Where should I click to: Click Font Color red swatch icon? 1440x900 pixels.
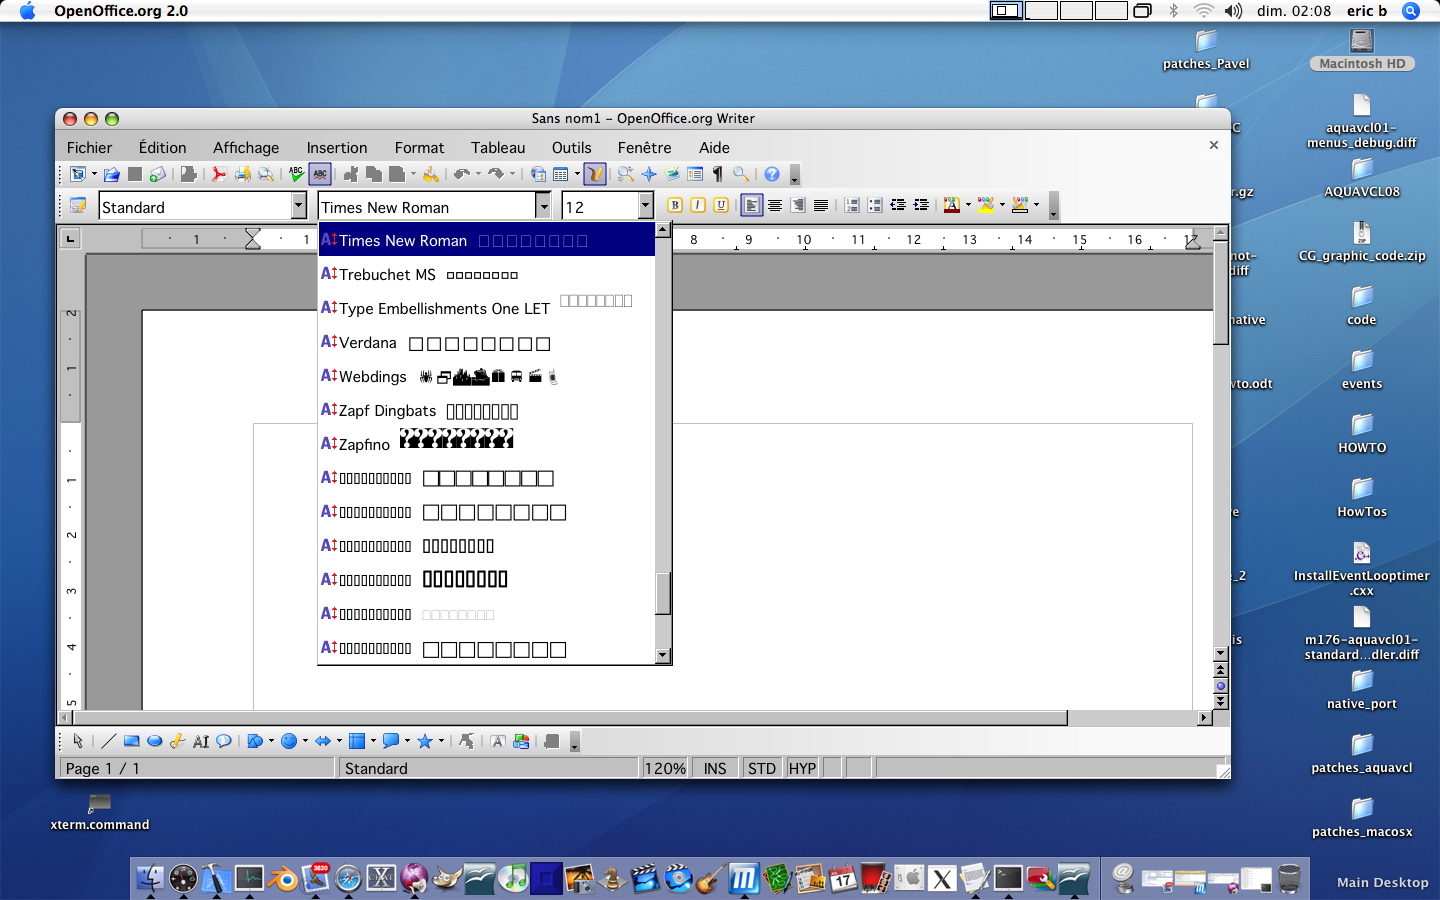(951, 205)
